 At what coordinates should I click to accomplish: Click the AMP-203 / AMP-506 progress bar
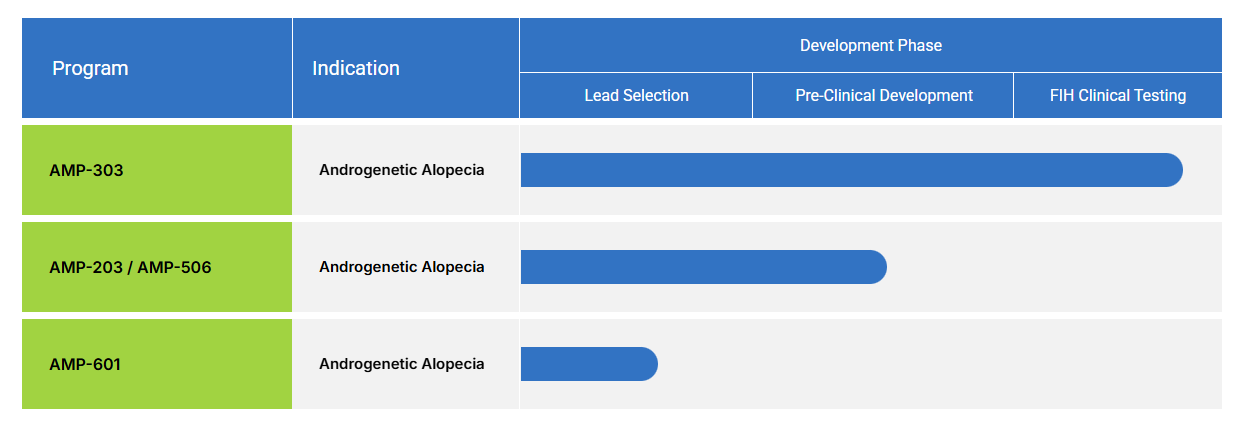(x=700, y=267)
